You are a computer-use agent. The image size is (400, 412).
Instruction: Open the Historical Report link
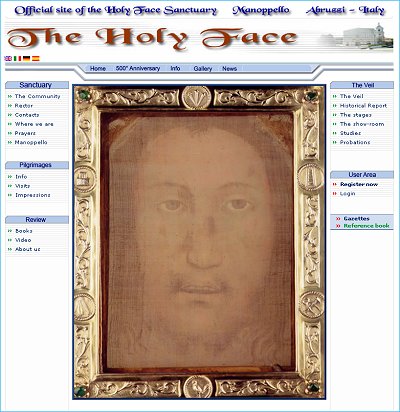click(x=363, y=106)
